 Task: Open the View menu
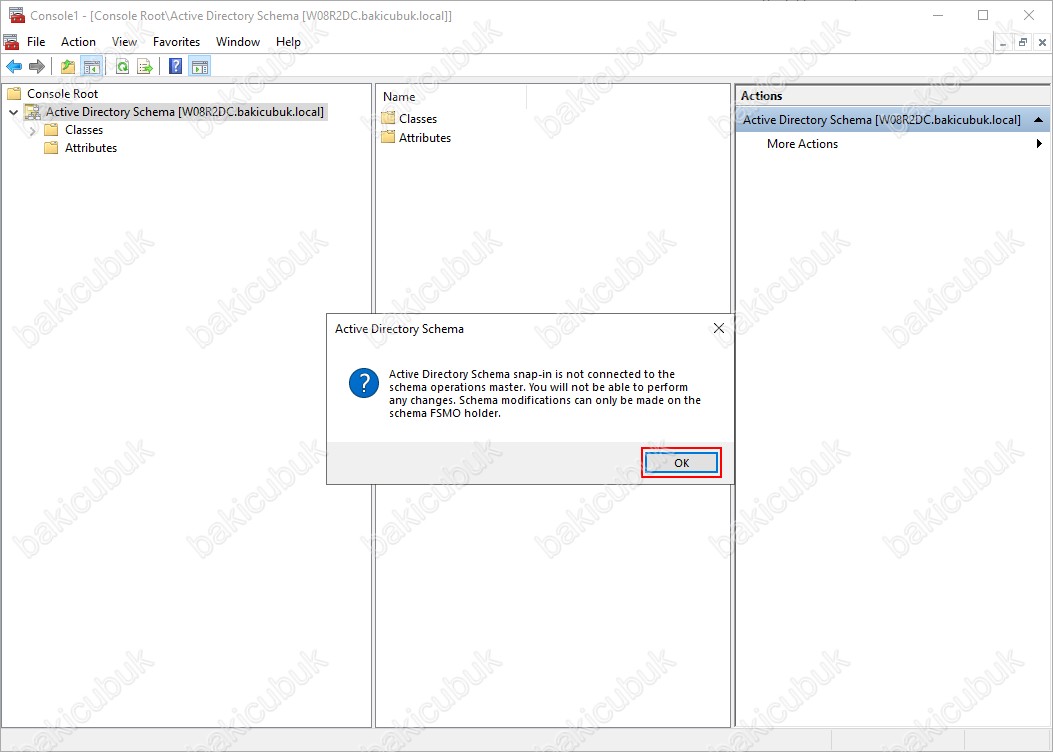click(124, 42)
